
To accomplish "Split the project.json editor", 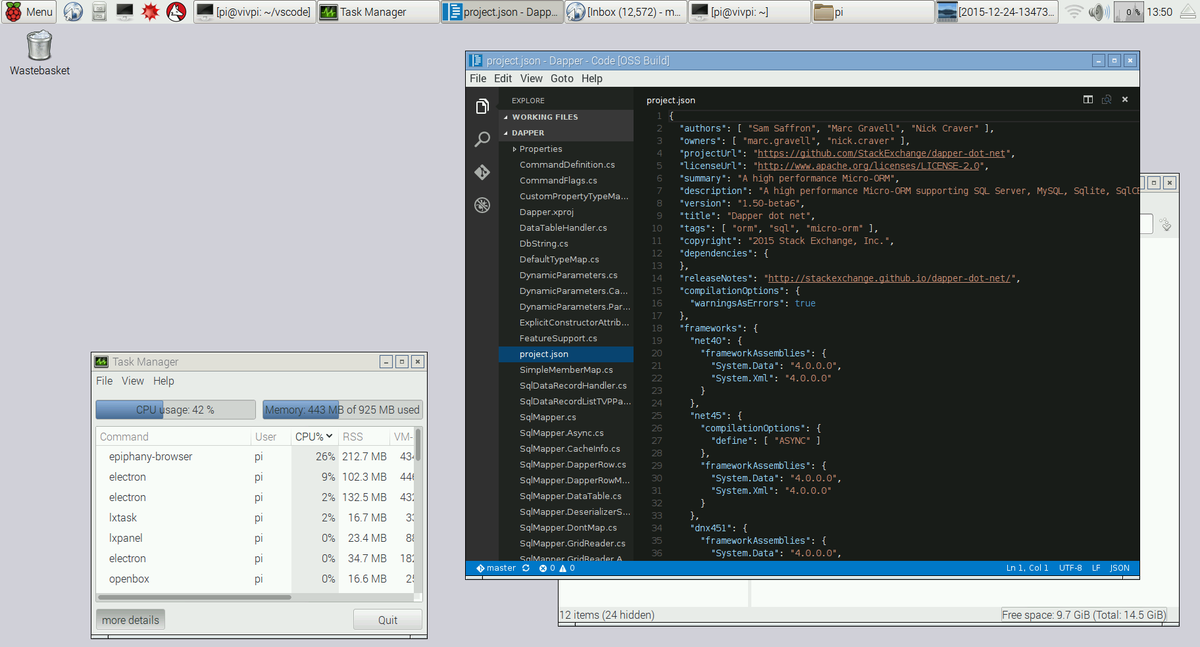I will [1088, 99].
